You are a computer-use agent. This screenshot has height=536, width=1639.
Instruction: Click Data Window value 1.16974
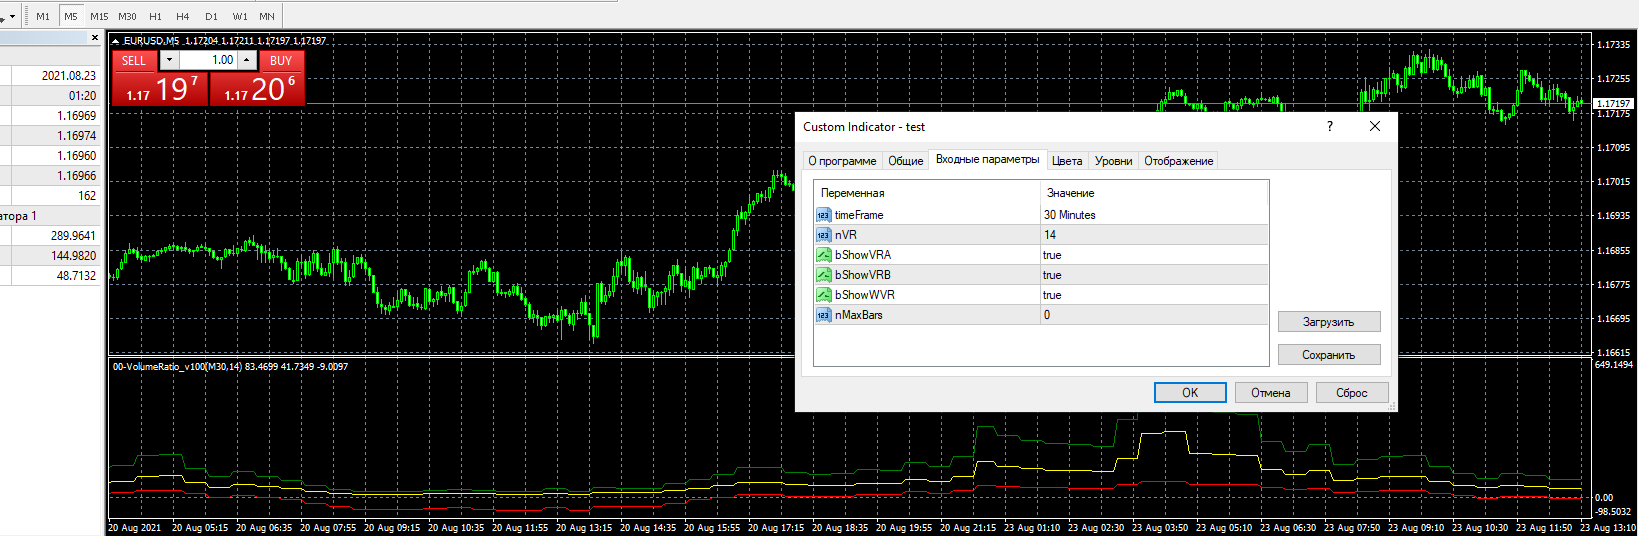pos(77,136)
